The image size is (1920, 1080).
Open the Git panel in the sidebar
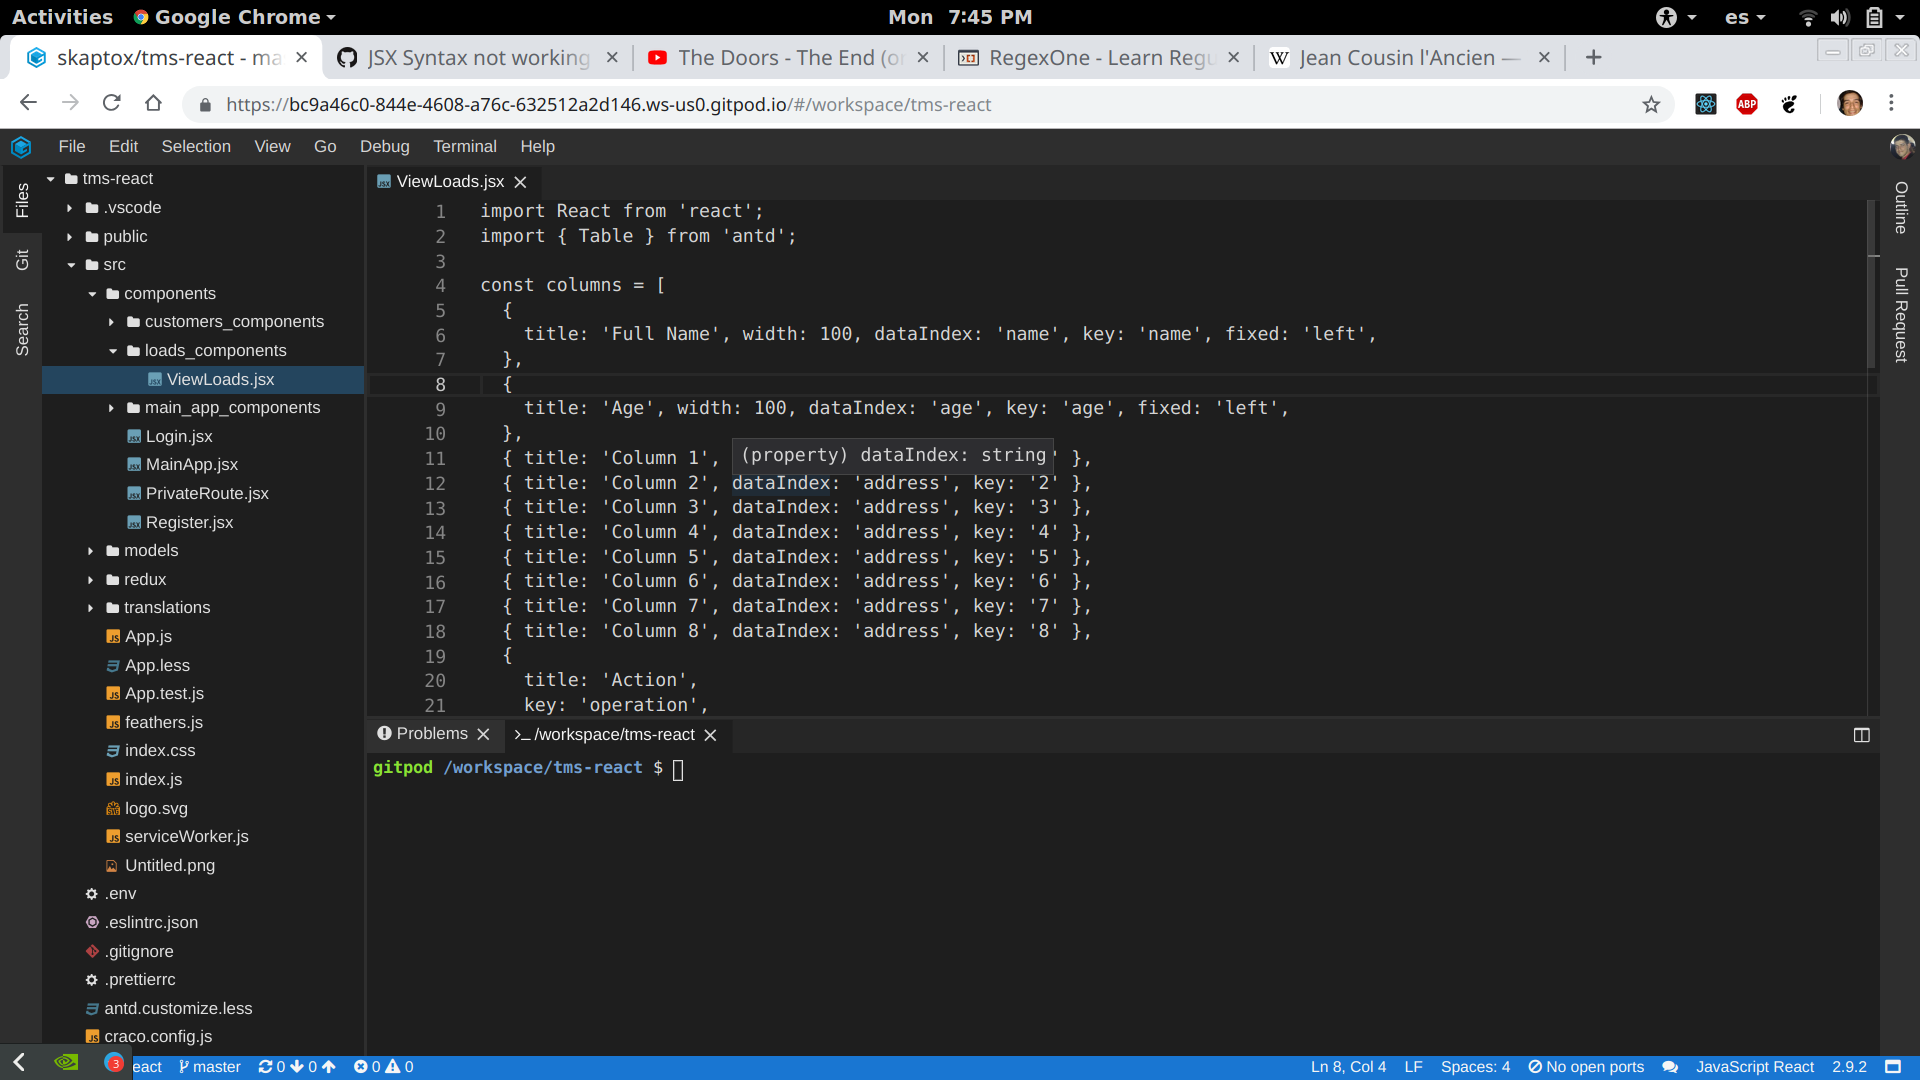click(22, 259)
